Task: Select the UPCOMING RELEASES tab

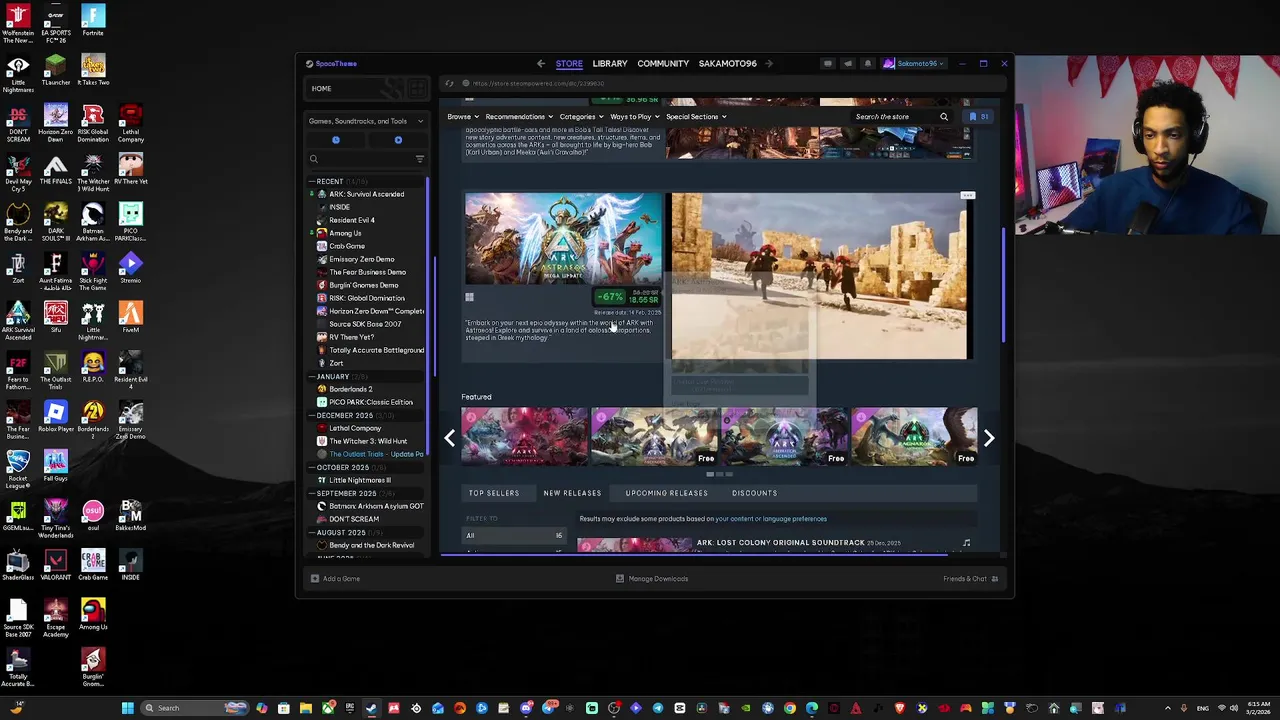Action: [x=666, y=493]
